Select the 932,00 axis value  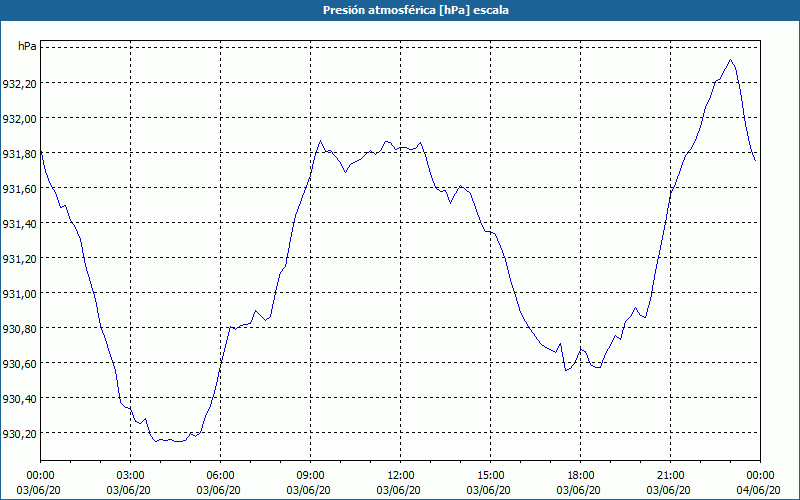[x=19, y=118]
